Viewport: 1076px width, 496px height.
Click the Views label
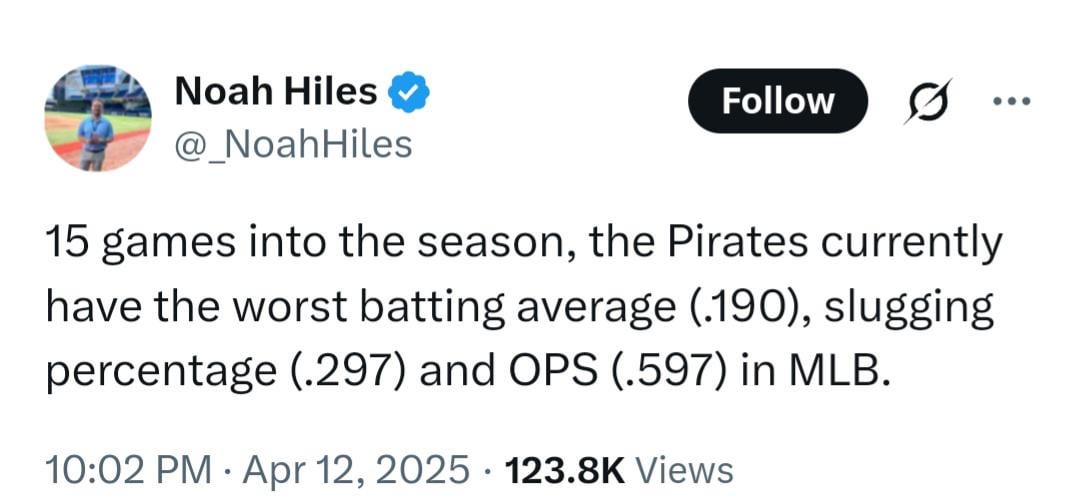[x=685, y=468]
